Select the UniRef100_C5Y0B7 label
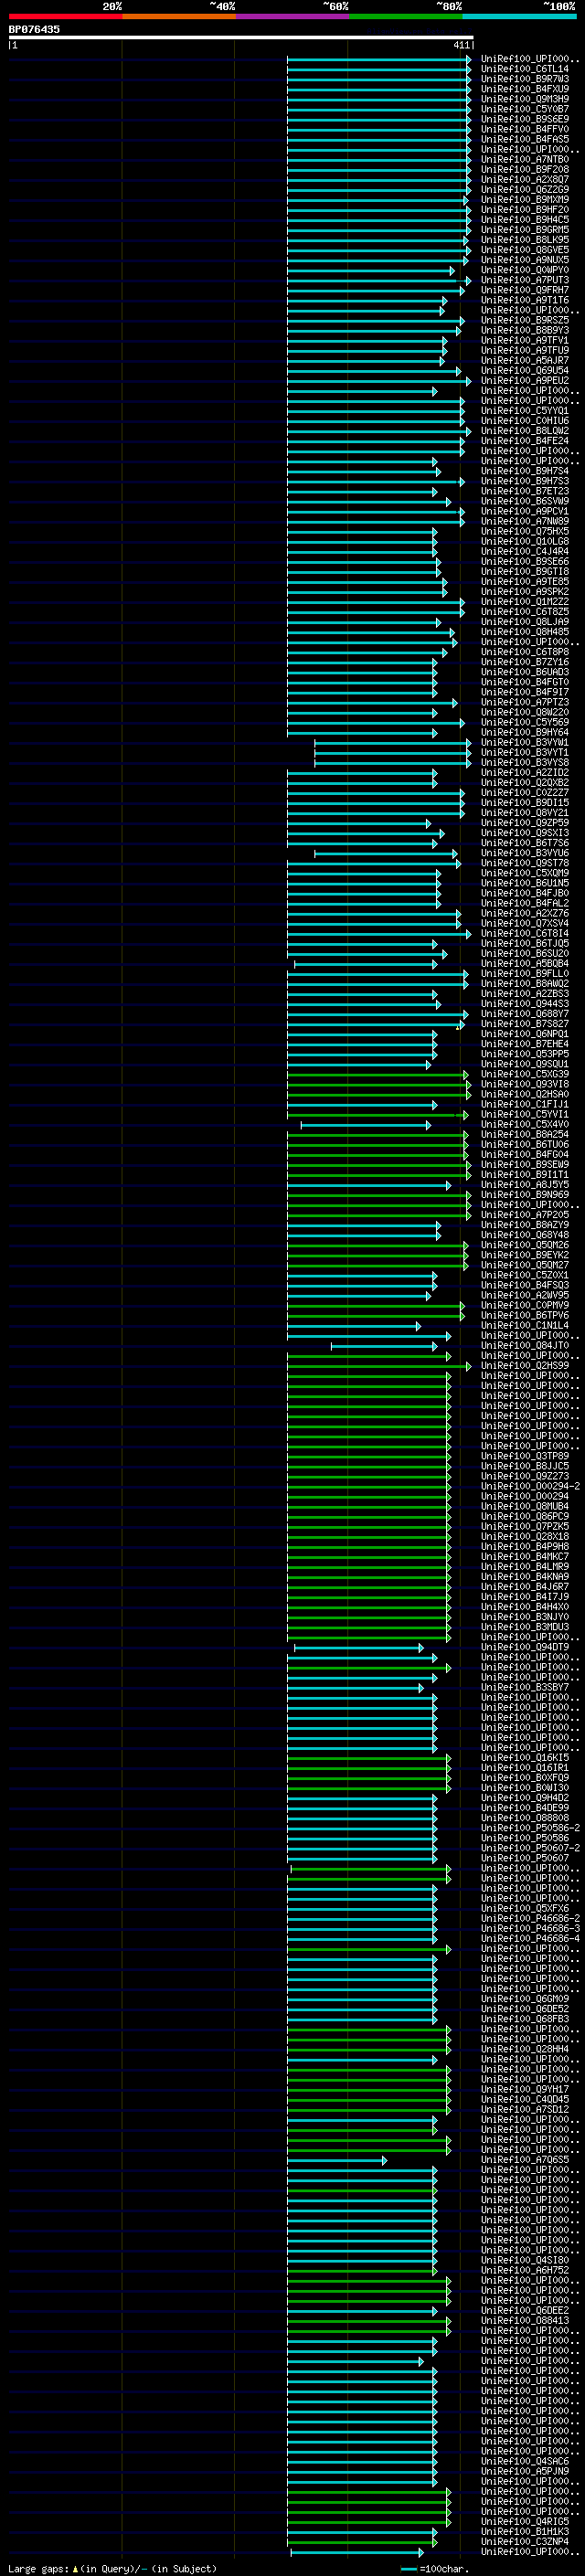This screenshot has width=585, height=2576. (524, 109)
